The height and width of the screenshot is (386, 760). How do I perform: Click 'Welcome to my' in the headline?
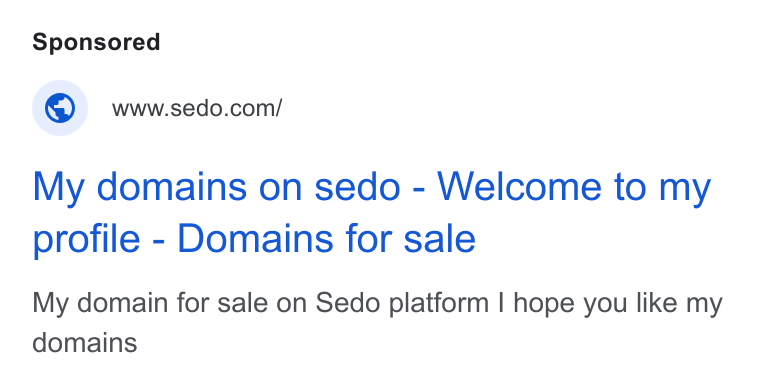tap(574, 187)
